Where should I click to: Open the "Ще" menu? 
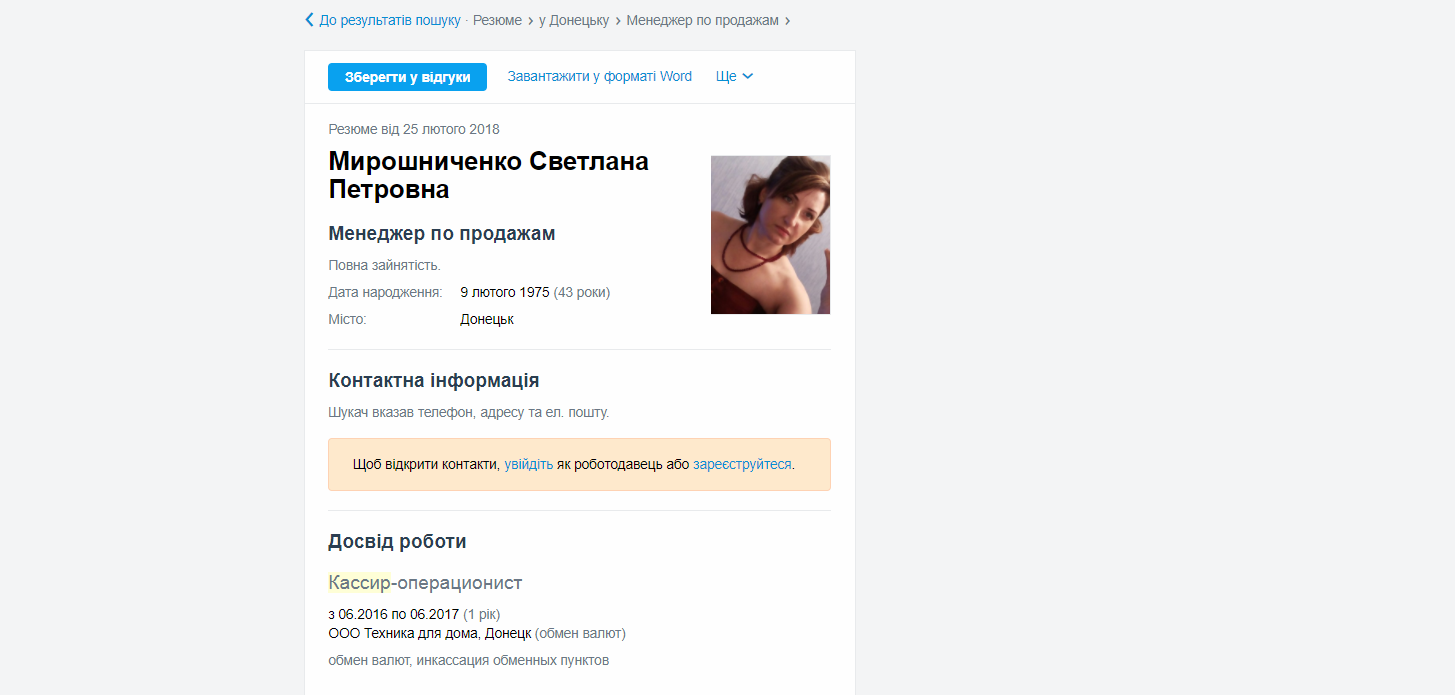[726, 76]
